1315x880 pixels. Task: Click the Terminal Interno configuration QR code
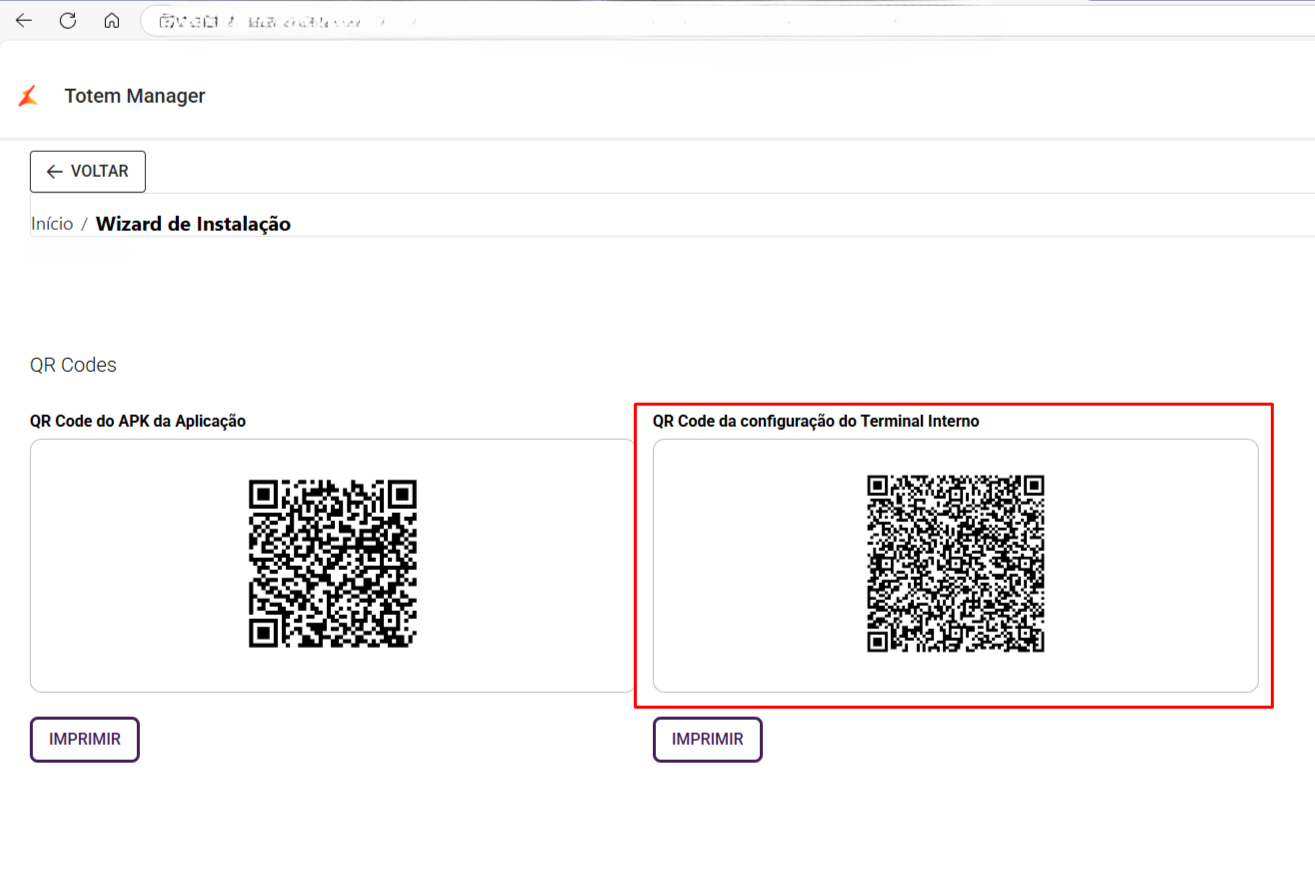pyautogui.click(x=956, y=564)
